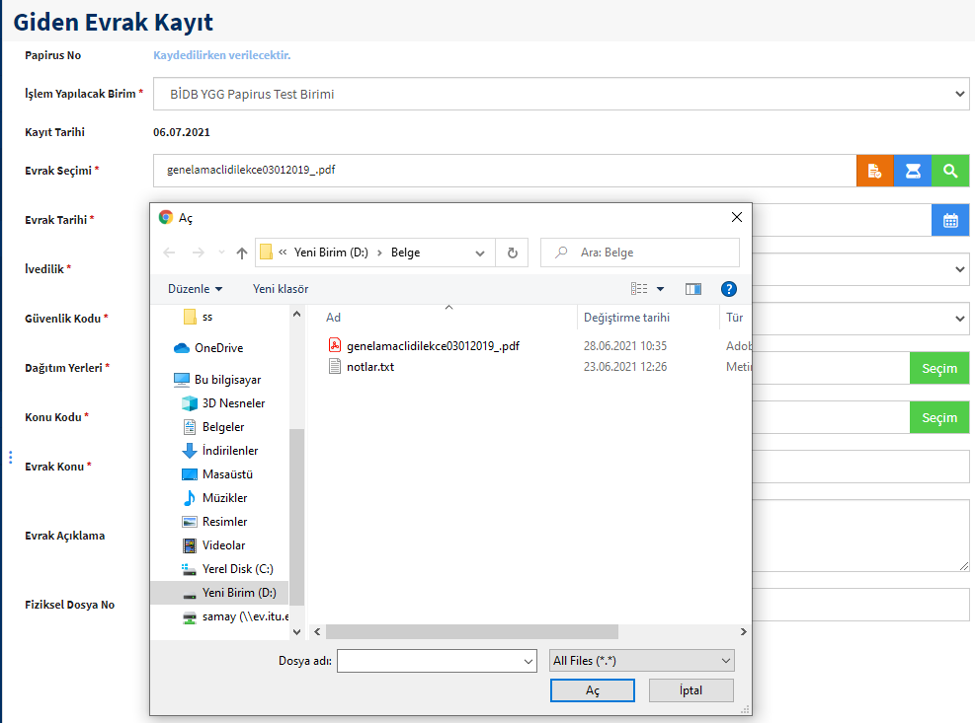Click Seçim button for Konu Kodu
This screenshot has width=977, height=725.
coord(939,417)
